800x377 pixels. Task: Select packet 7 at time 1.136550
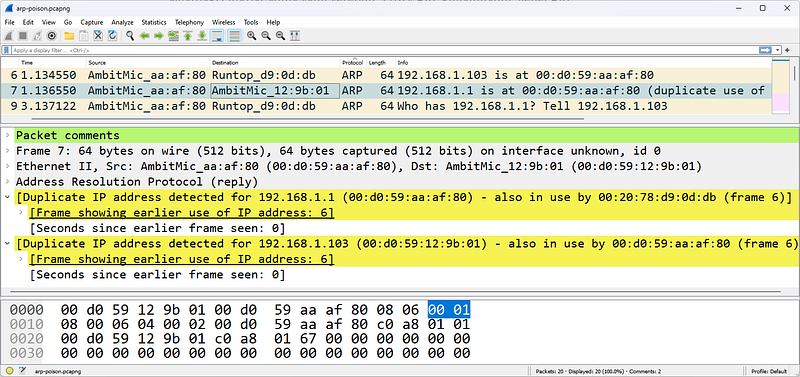click(x=386, y=91)
